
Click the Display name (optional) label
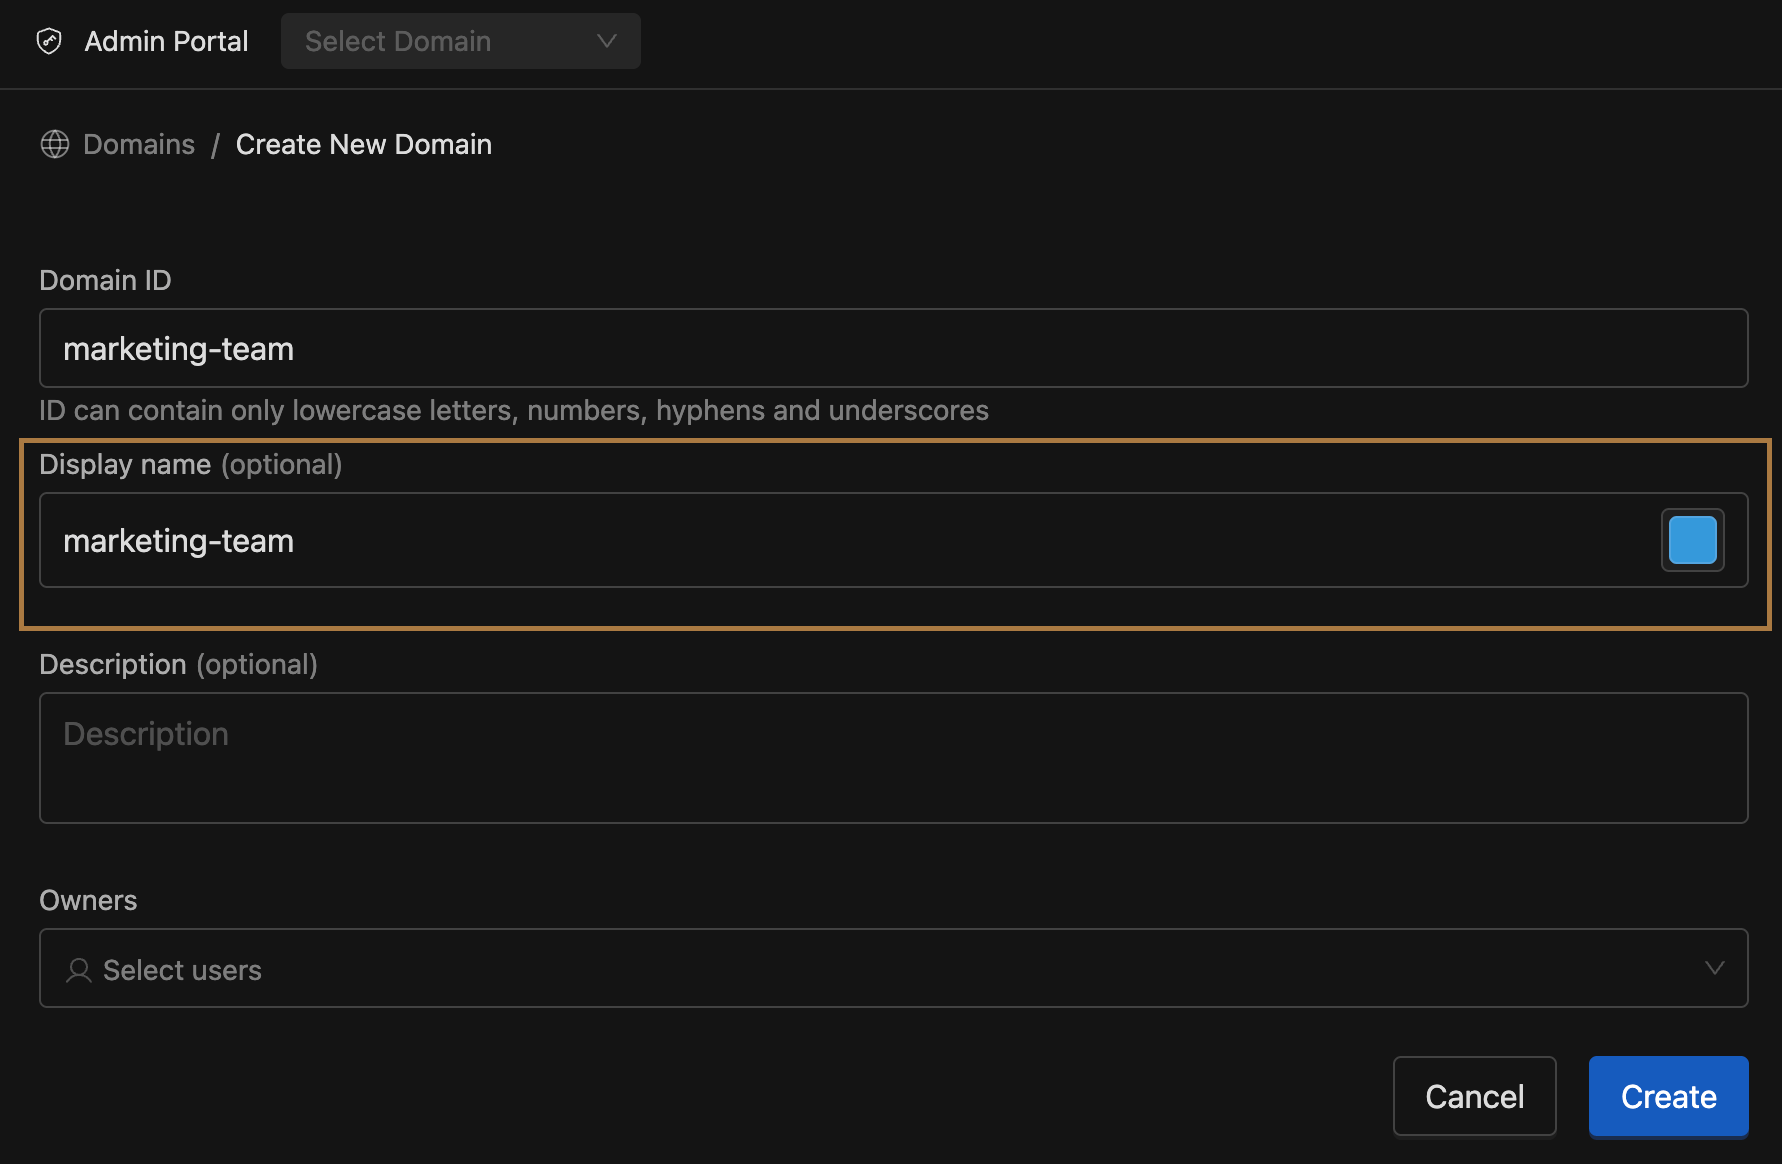tap(190, 464)
